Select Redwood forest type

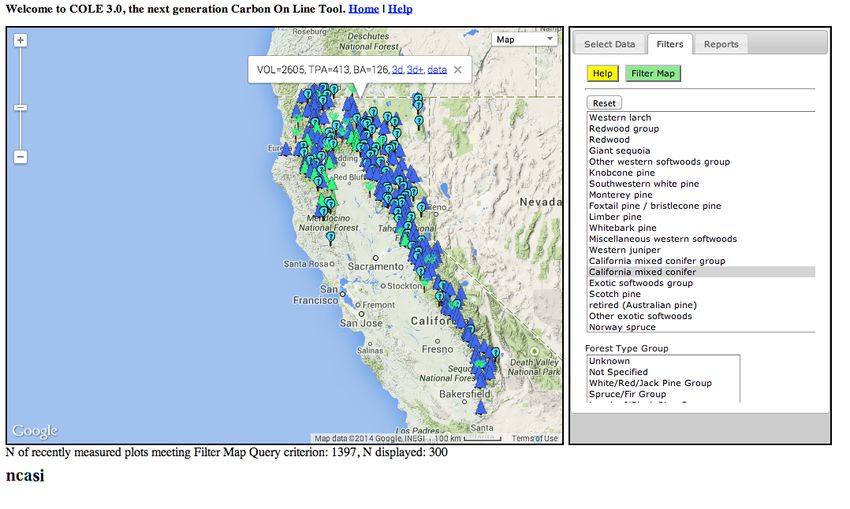coord(701,139)
